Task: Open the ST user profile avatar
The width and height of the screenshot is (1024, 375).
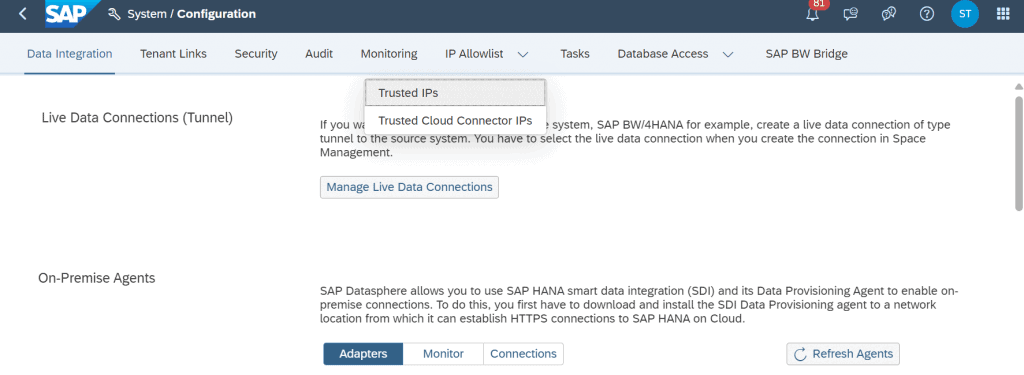Action: (965, 14)
